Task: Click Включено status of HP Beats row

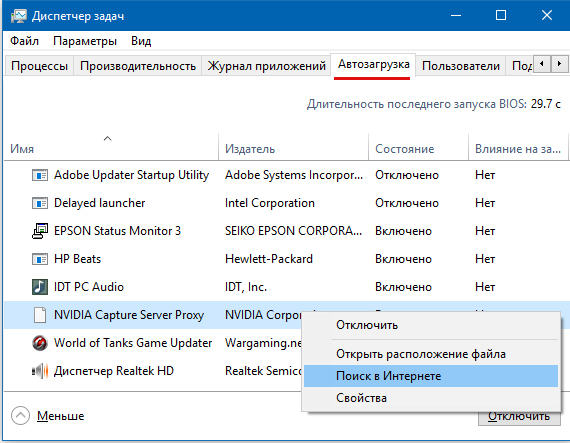Action: pyautogui.click(x=404, y=259)
